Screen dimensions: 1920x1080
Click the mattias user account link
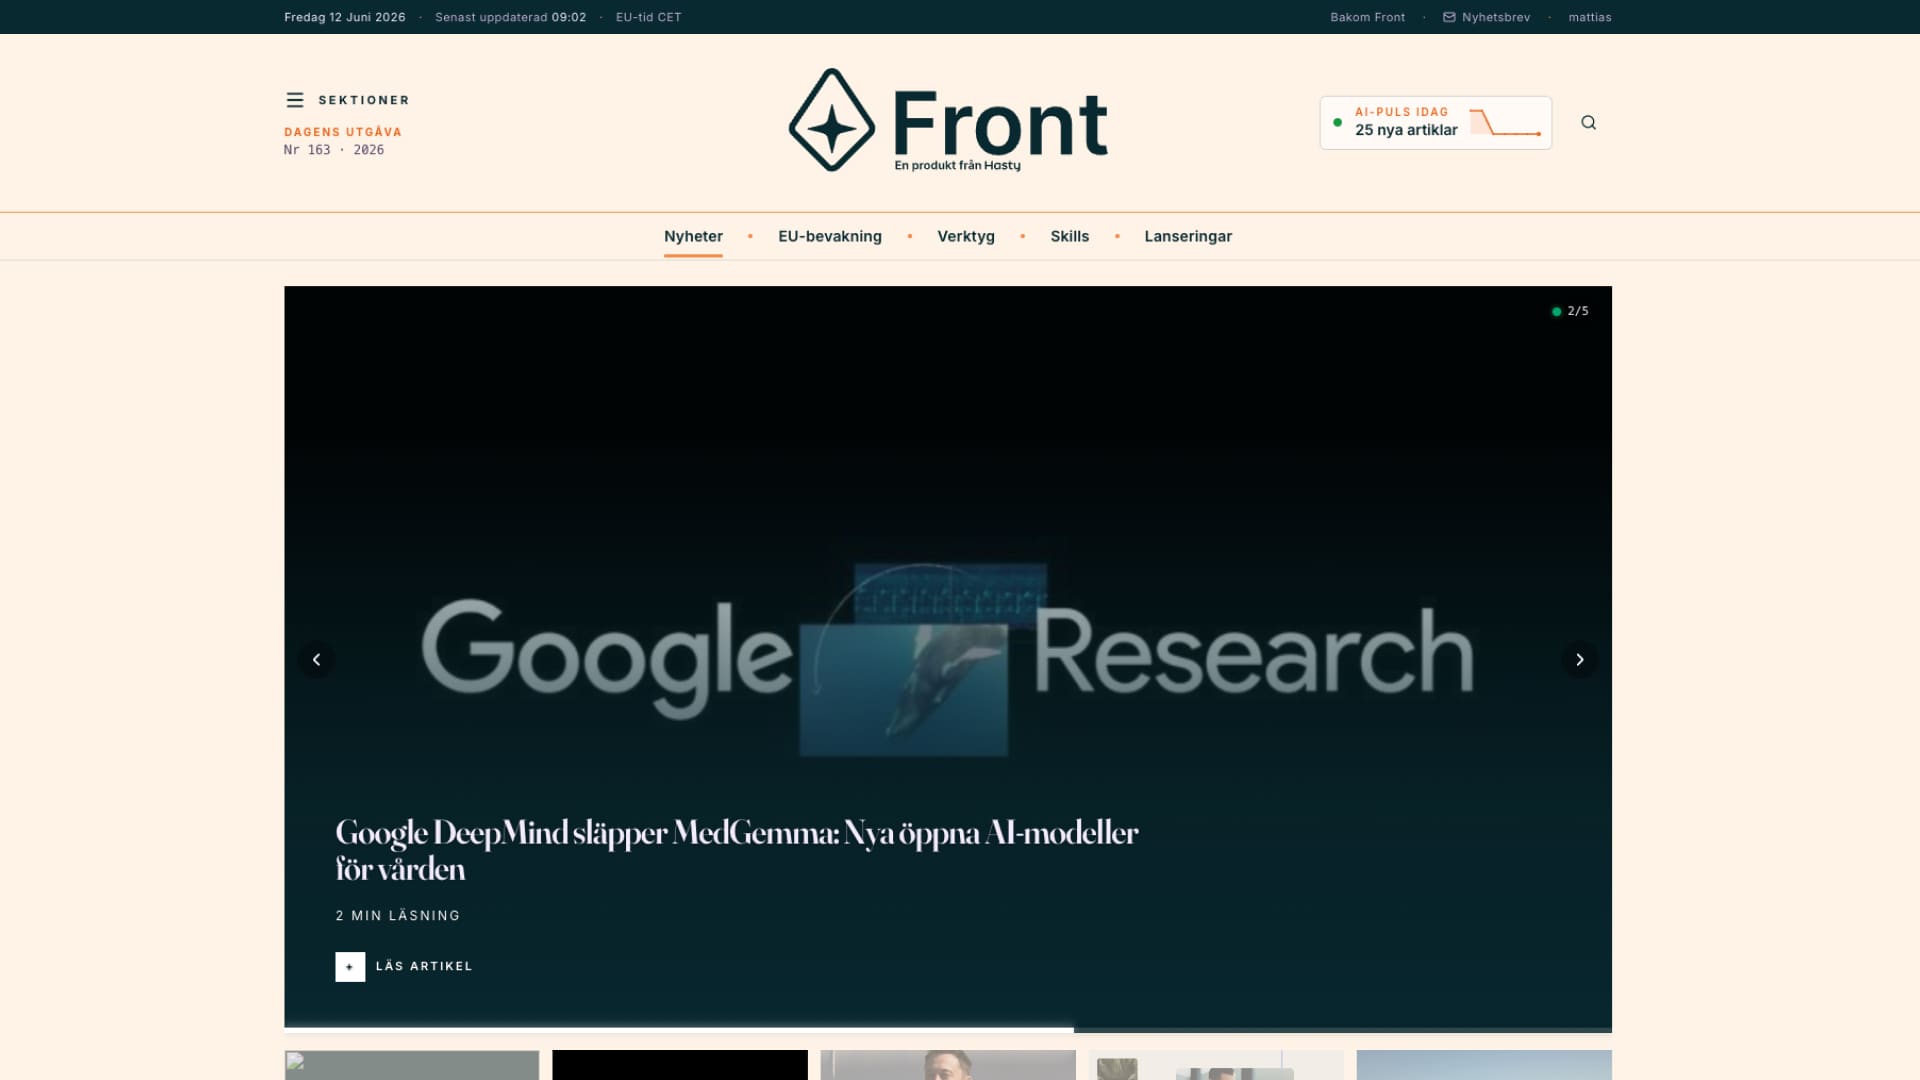[1589, 17]
